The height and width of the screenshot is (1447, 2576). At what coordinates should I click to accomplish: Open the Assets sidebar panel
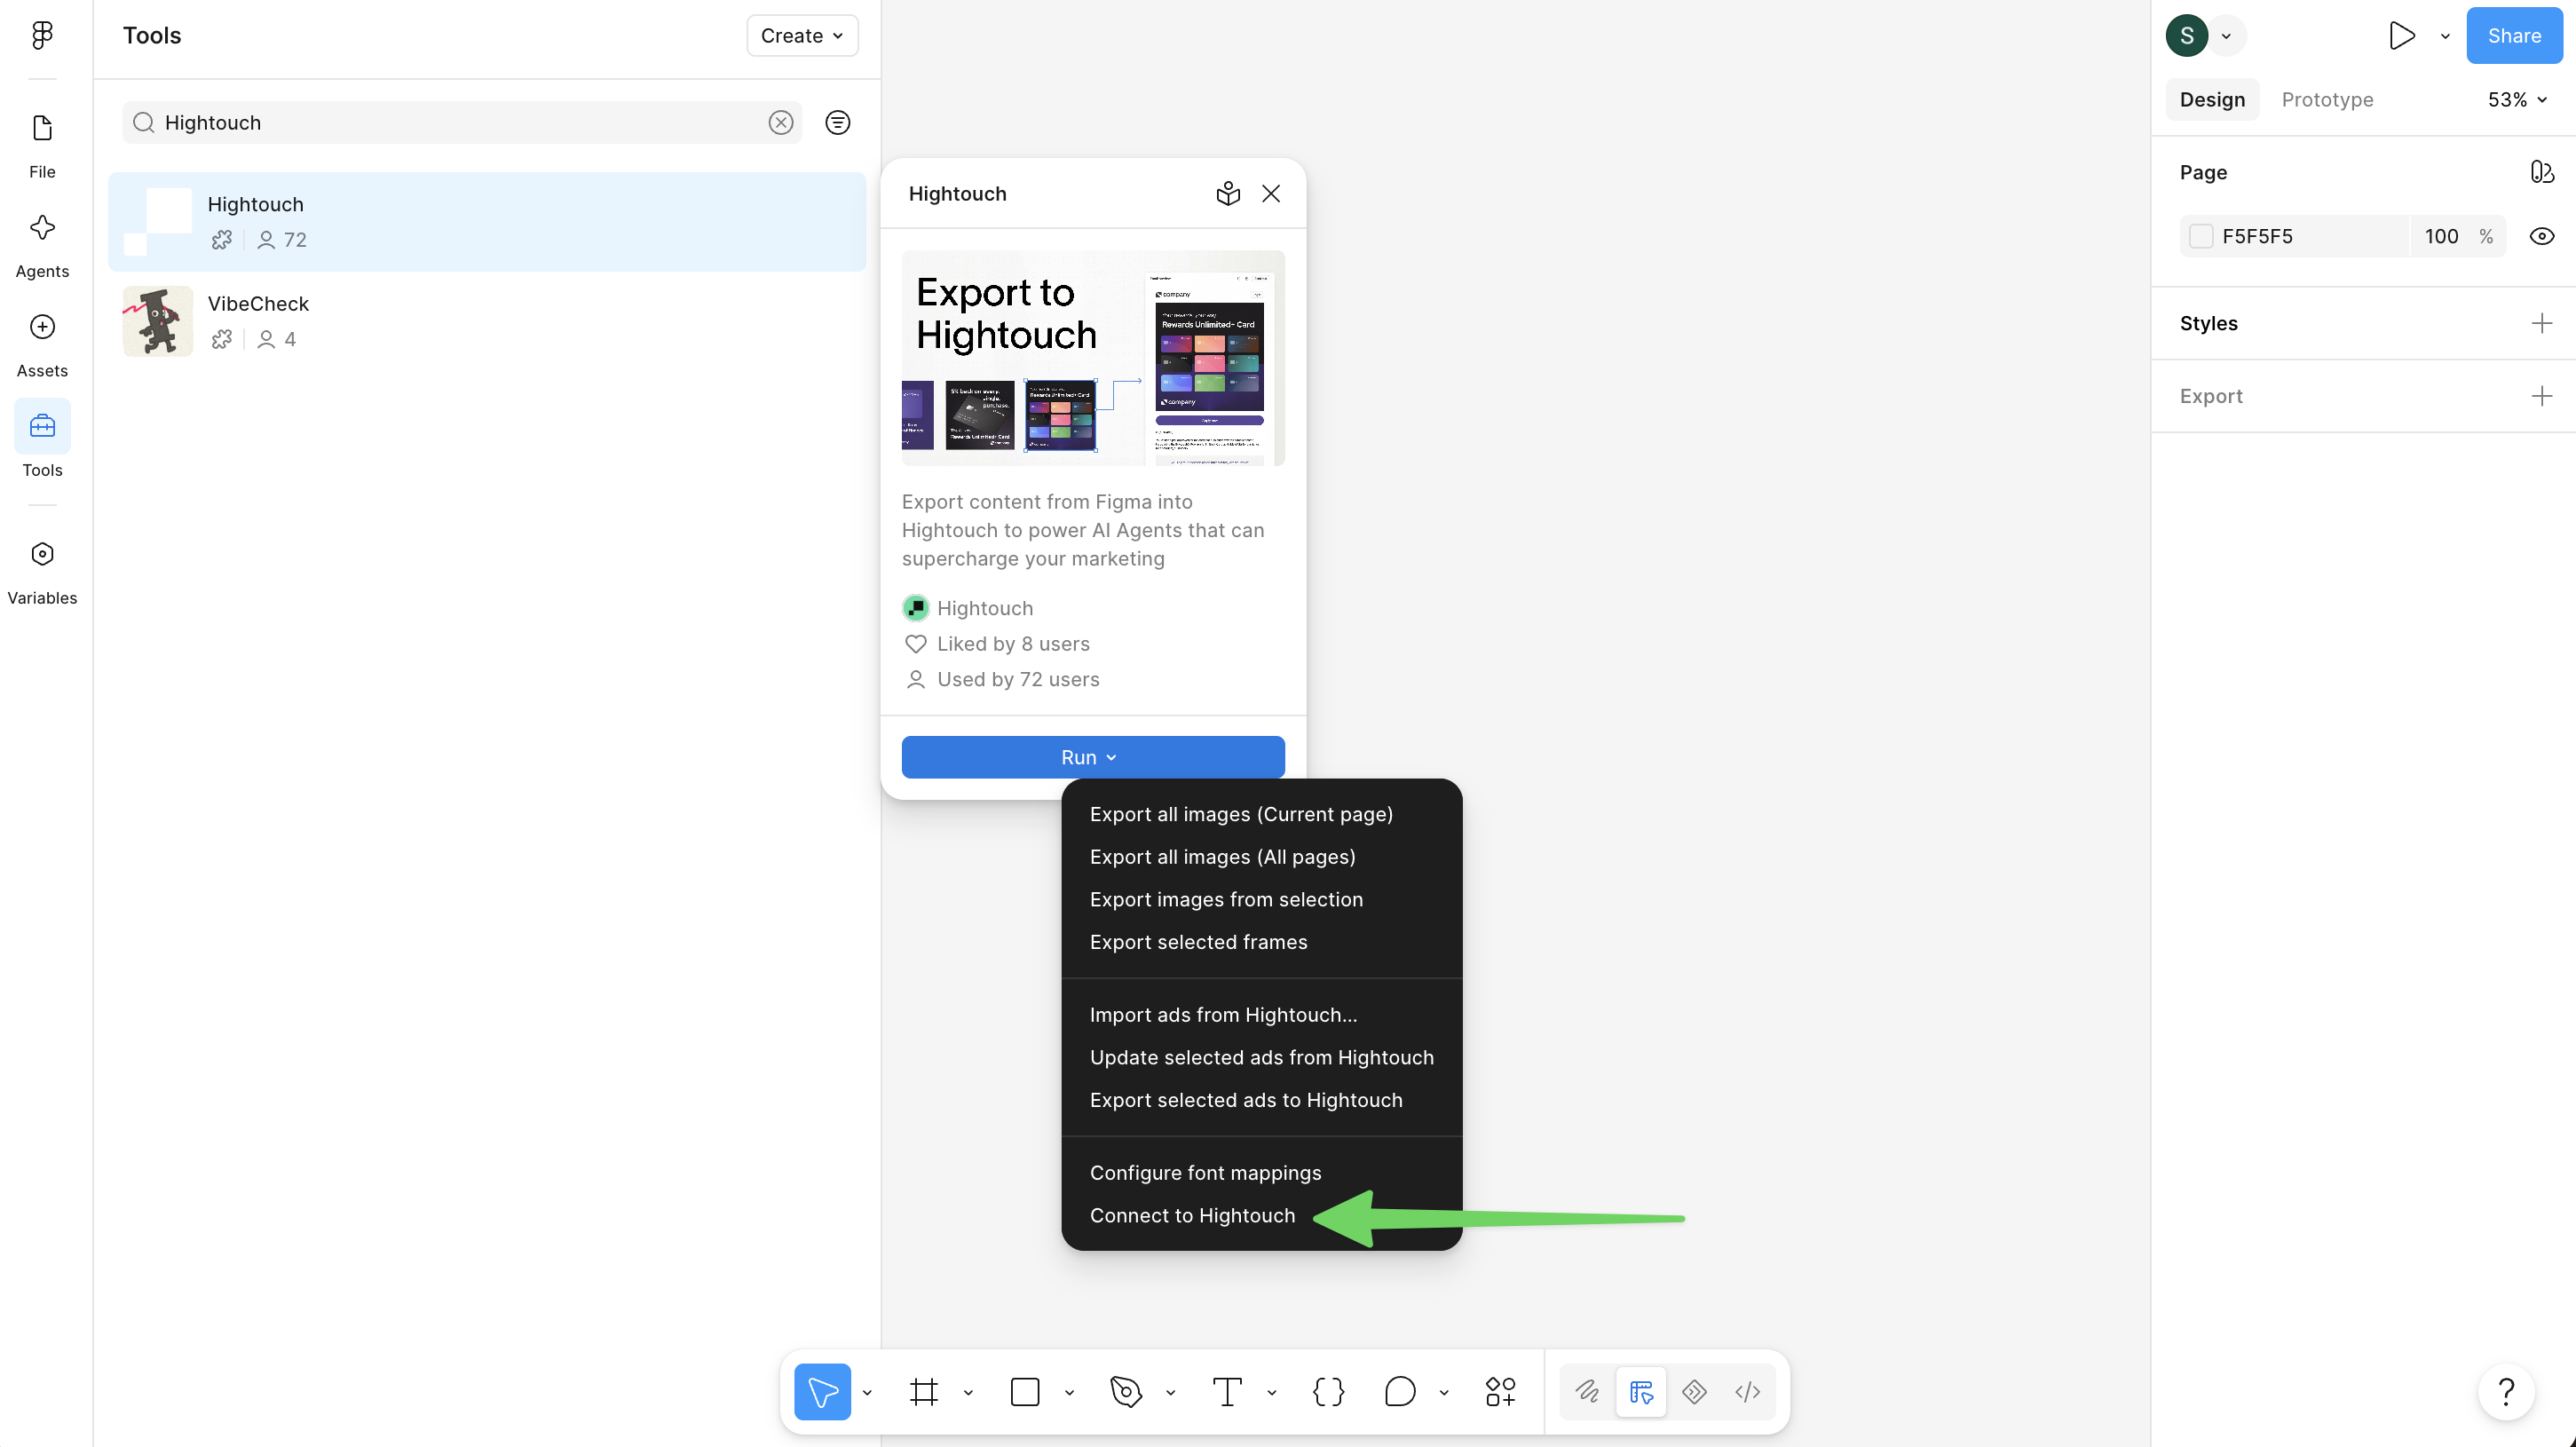click(42, 345)
